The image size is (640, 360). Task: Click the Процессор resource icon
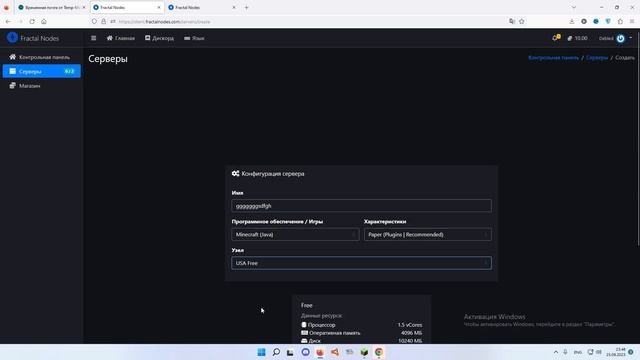pos(304,325)
